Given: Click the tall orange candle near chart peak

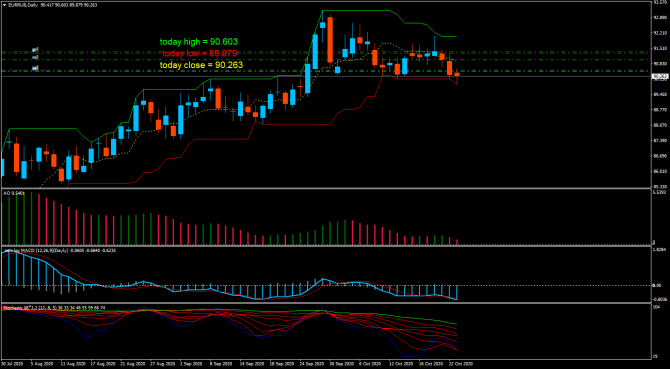Looking at the screenshot, I should coord(330,40).
